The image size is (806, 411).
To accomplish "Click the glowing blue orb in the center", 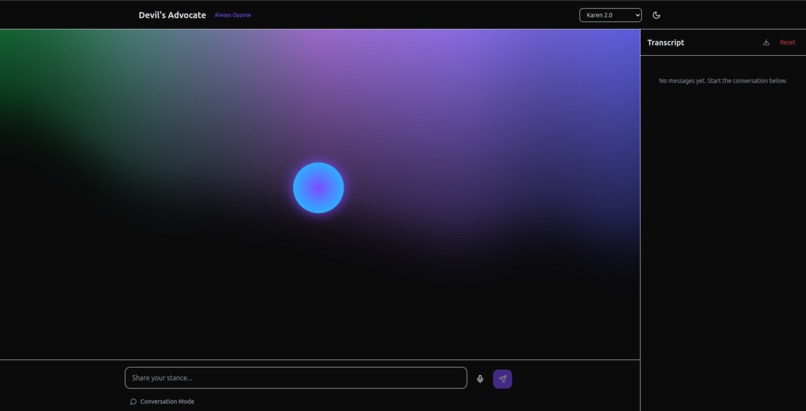I will tap(319, 188).
